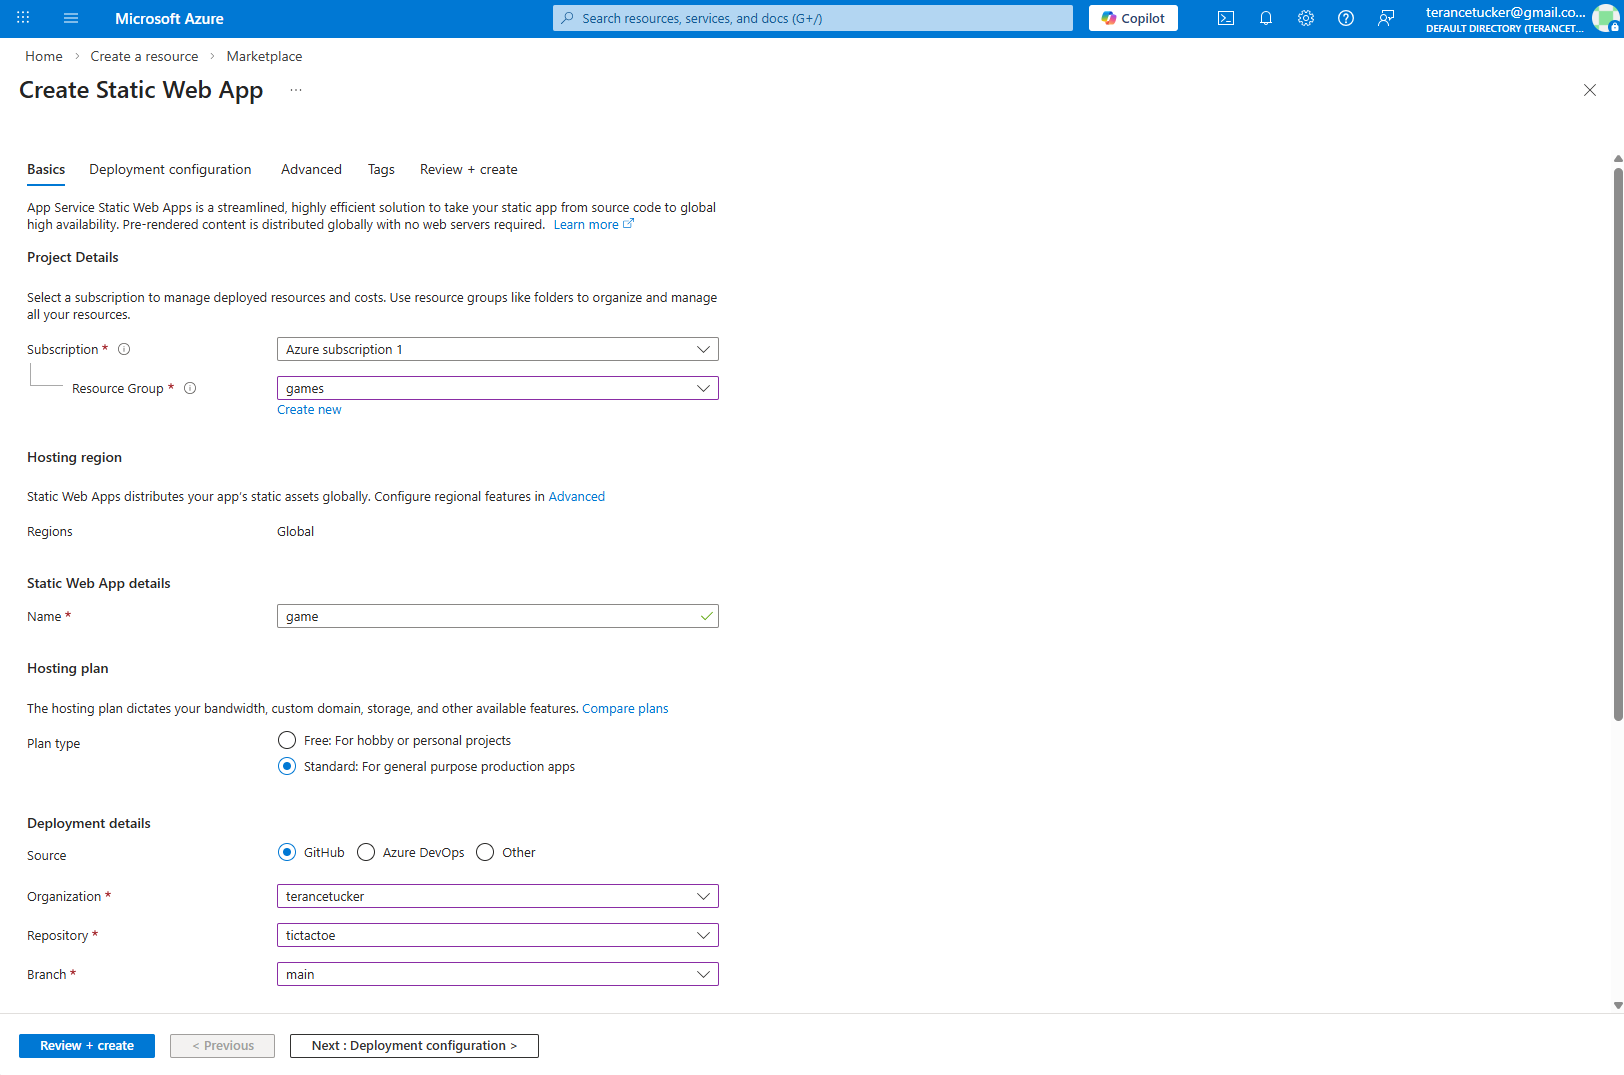
Task: Close the Create Static Web App blade
Action: pos(1590,90)
